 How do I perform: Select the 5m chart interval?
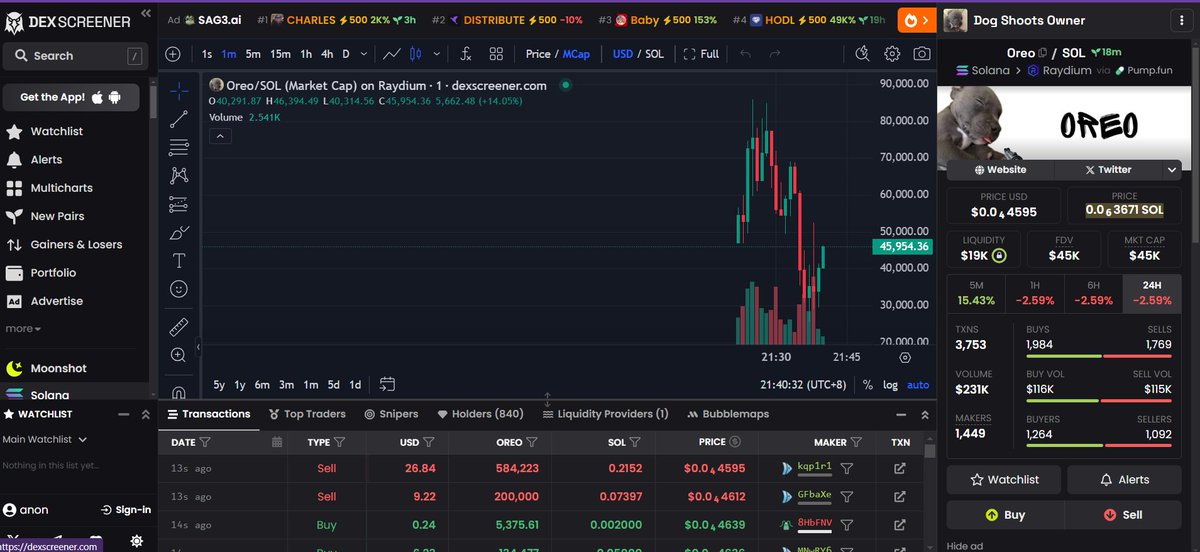[253, 54]
